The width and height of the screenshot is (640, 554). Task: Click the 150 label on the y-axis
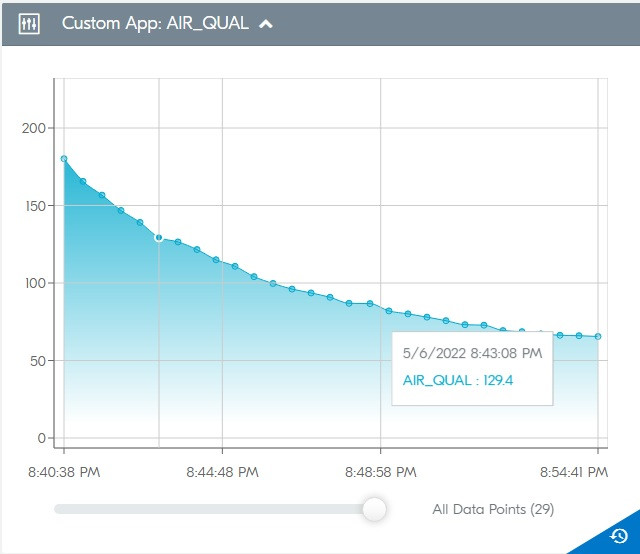click(33, 206)
